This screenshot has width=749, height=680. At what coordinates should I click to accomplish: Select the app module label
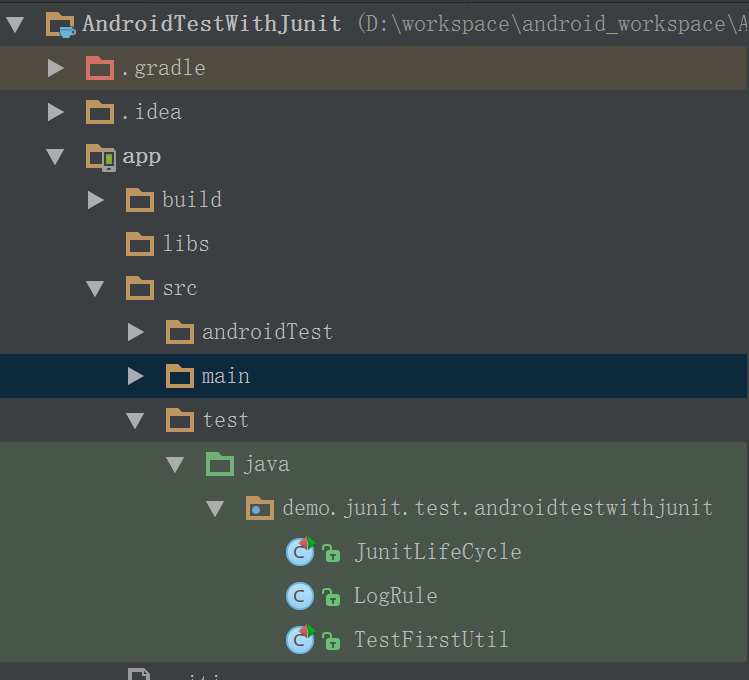coord(142,157)
